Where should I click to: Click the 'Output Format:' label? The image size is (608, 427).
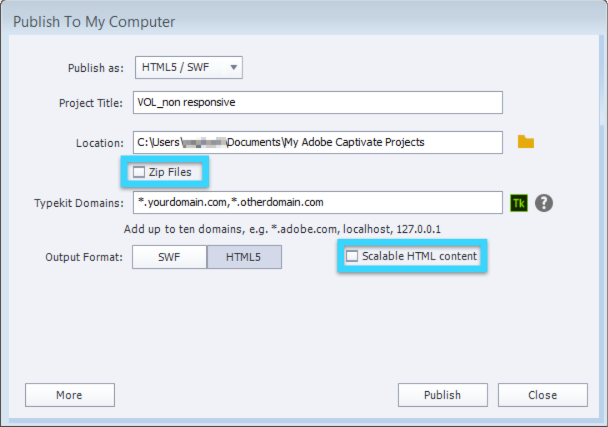point(84,257)
